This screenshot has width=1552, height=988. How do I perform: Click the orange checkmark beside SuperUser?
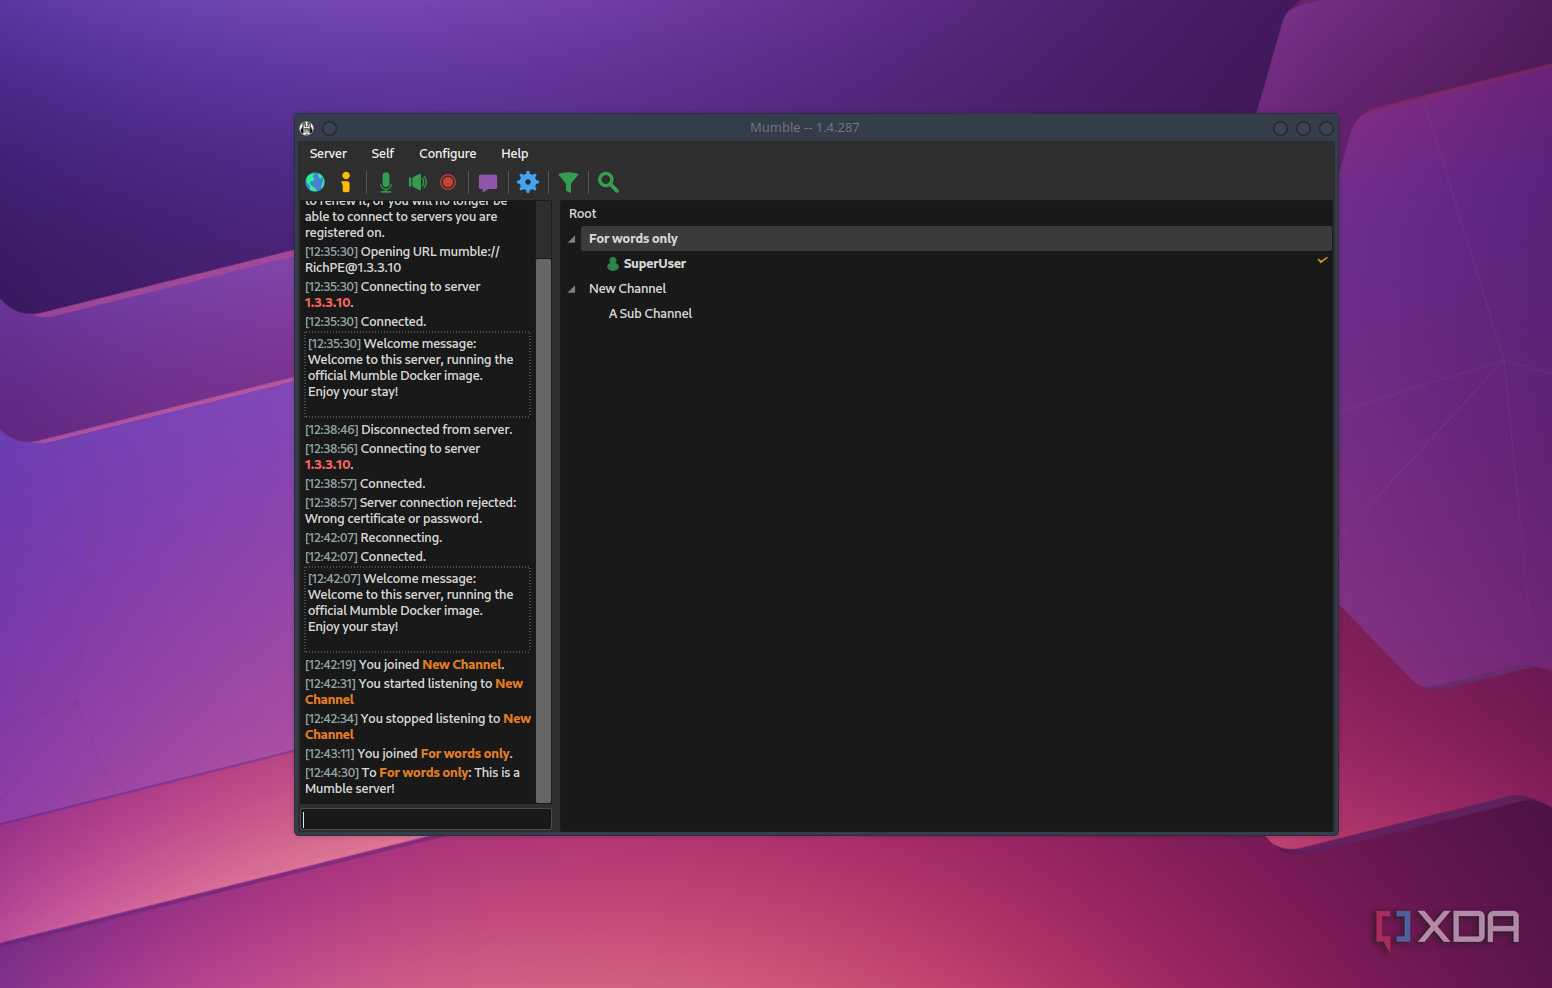(x=1322, y=260)
